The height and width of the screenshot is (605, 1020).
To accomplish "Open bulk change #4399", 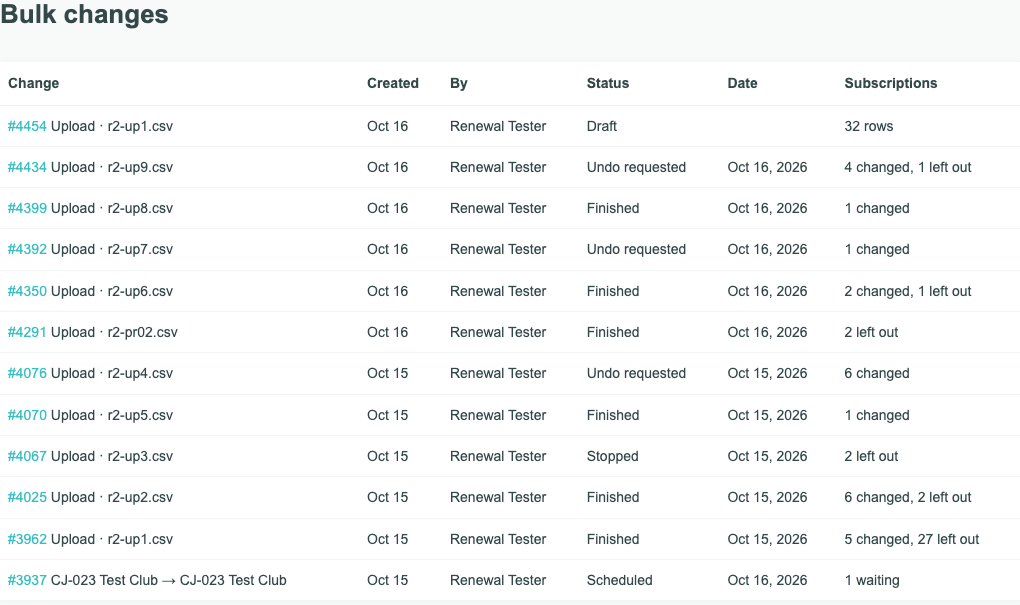I will (27, 208).
